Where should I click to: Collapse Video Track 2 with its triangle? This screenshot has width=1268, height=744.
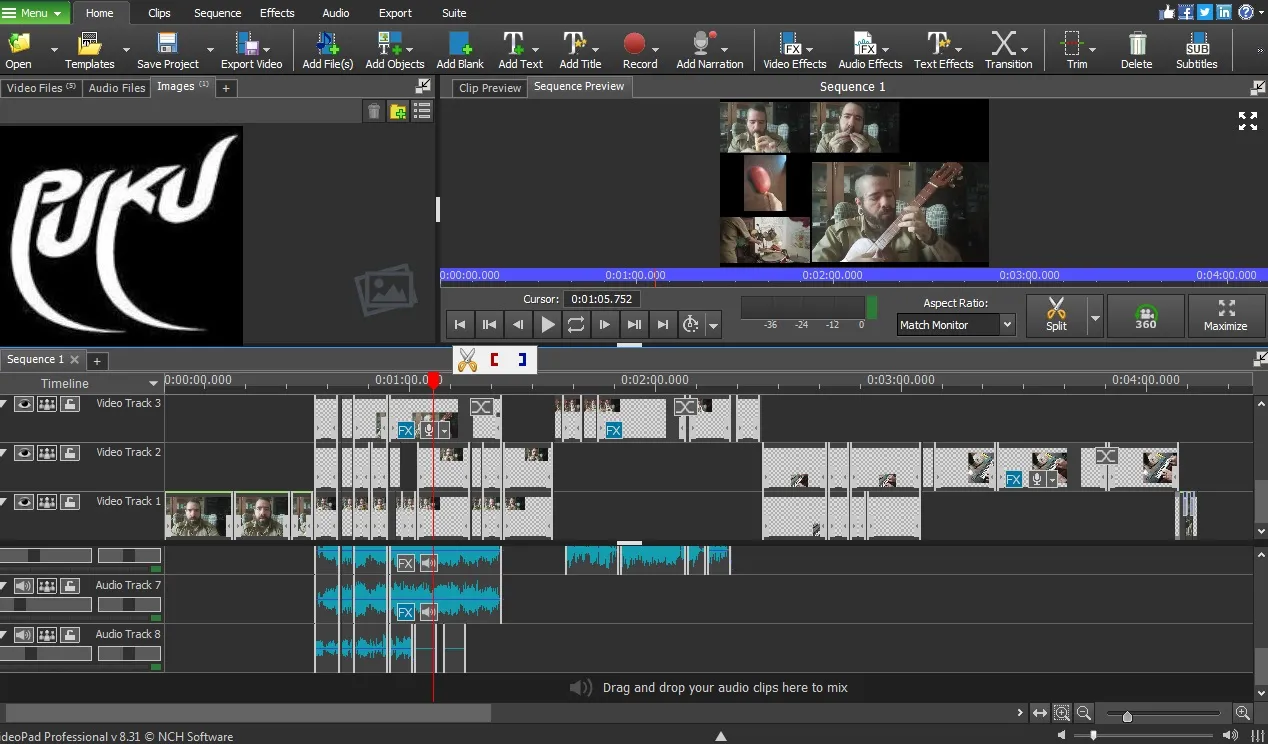[x=4, y=453]
